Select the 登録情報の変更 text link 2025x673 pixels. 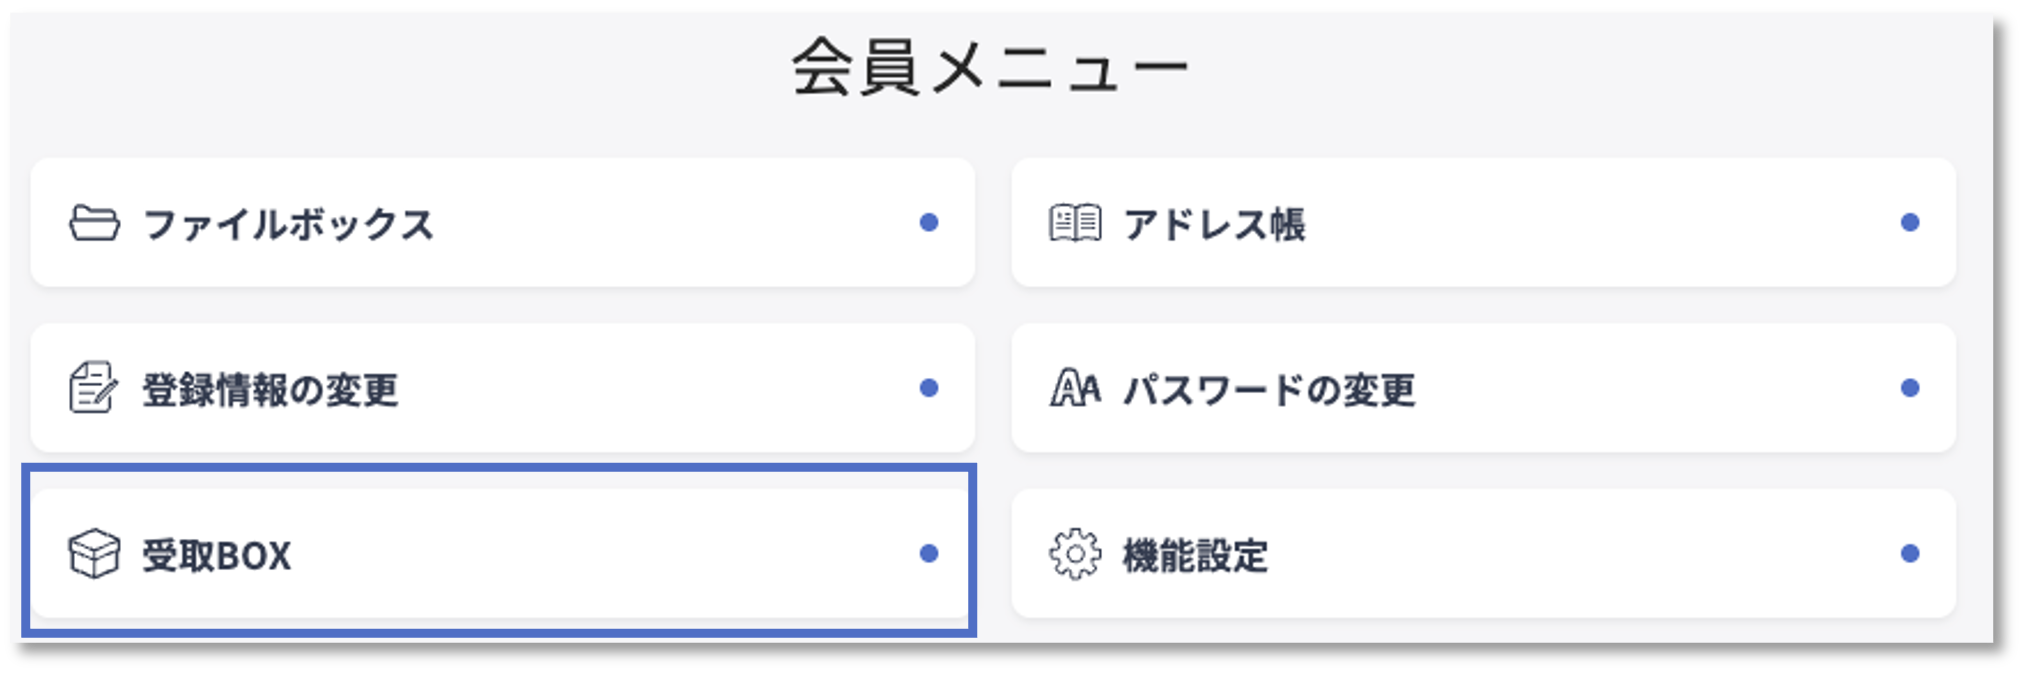[270, 390]
